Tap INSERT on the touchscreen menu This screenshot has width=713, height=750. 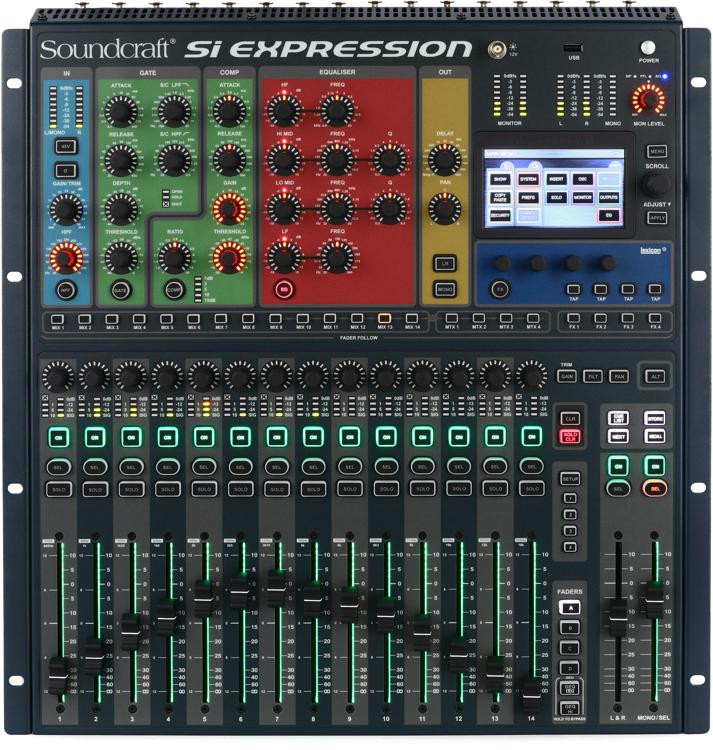click(556, 179)
